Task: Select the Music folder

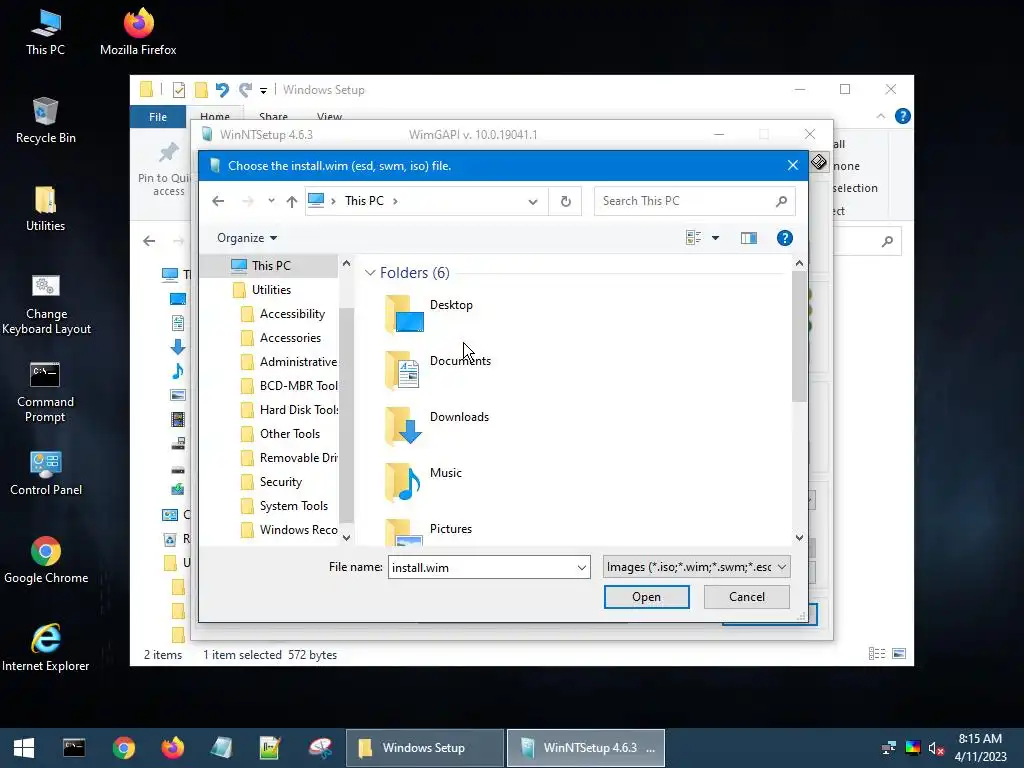Action: (423, 482)
